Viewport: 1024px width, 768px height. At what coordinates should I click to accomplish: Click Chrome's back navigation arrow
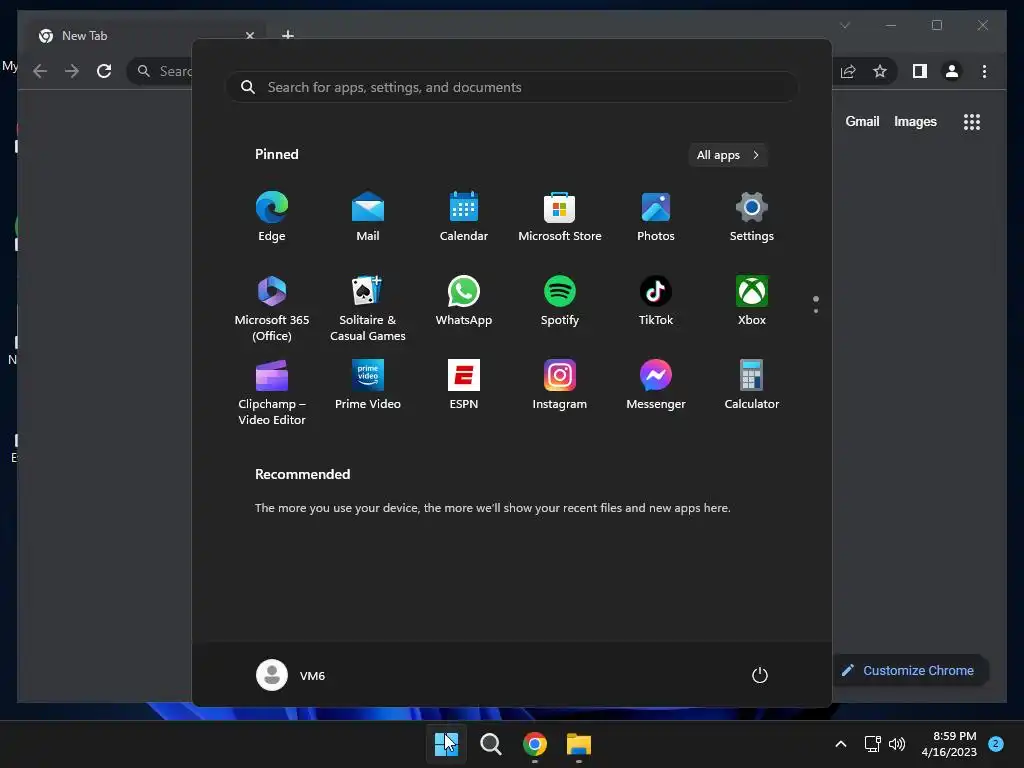pyautogui.click(x=40, y=71)
